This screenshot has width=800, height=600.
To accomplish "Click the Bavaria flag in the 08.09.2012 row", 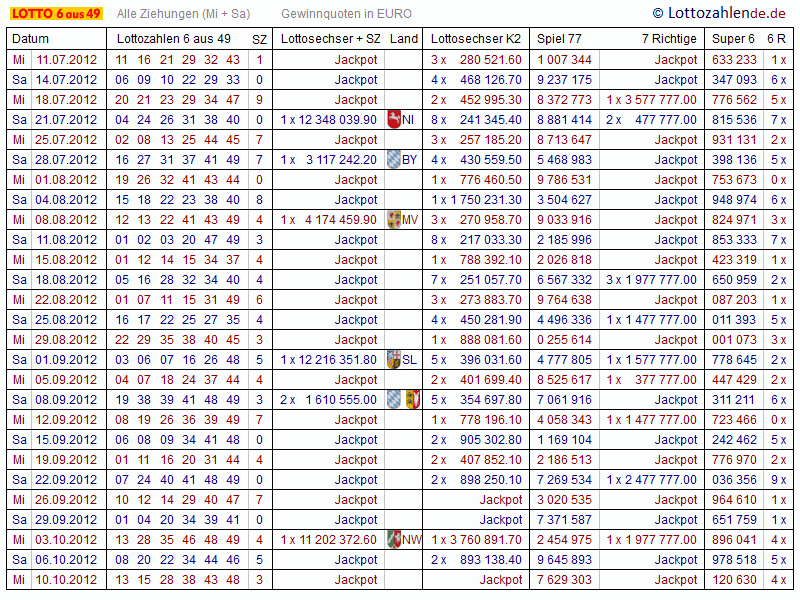I will coord(394,400).
